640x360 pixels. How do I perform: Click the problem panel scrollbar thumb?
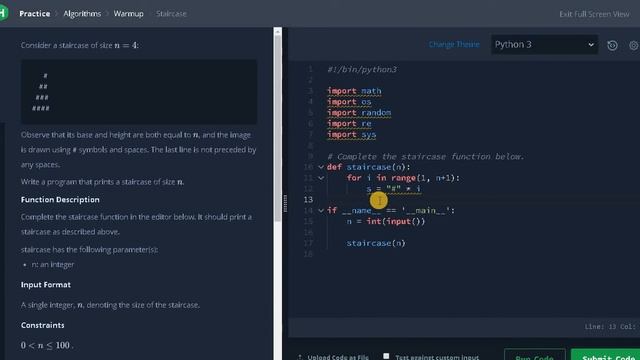[x=278, y=127]
